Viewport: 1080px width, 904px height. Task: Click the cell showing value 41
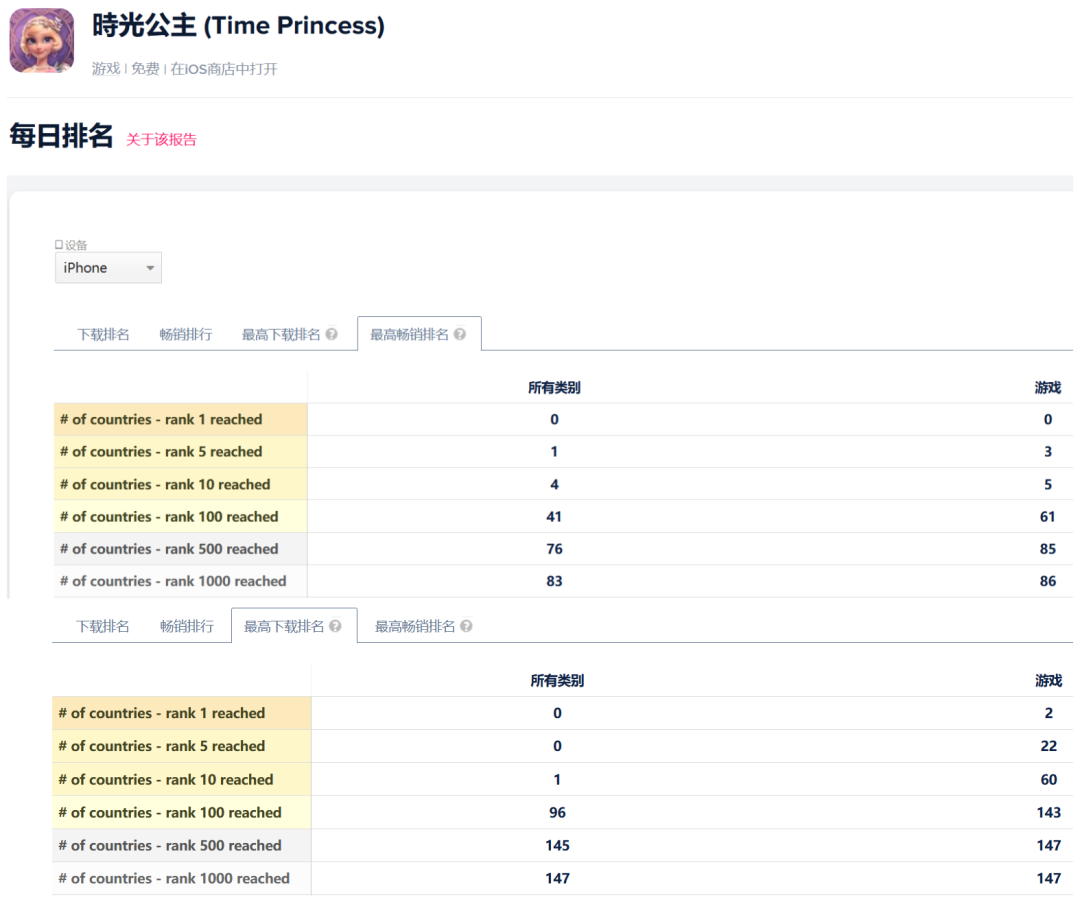[x=554, y=517]
